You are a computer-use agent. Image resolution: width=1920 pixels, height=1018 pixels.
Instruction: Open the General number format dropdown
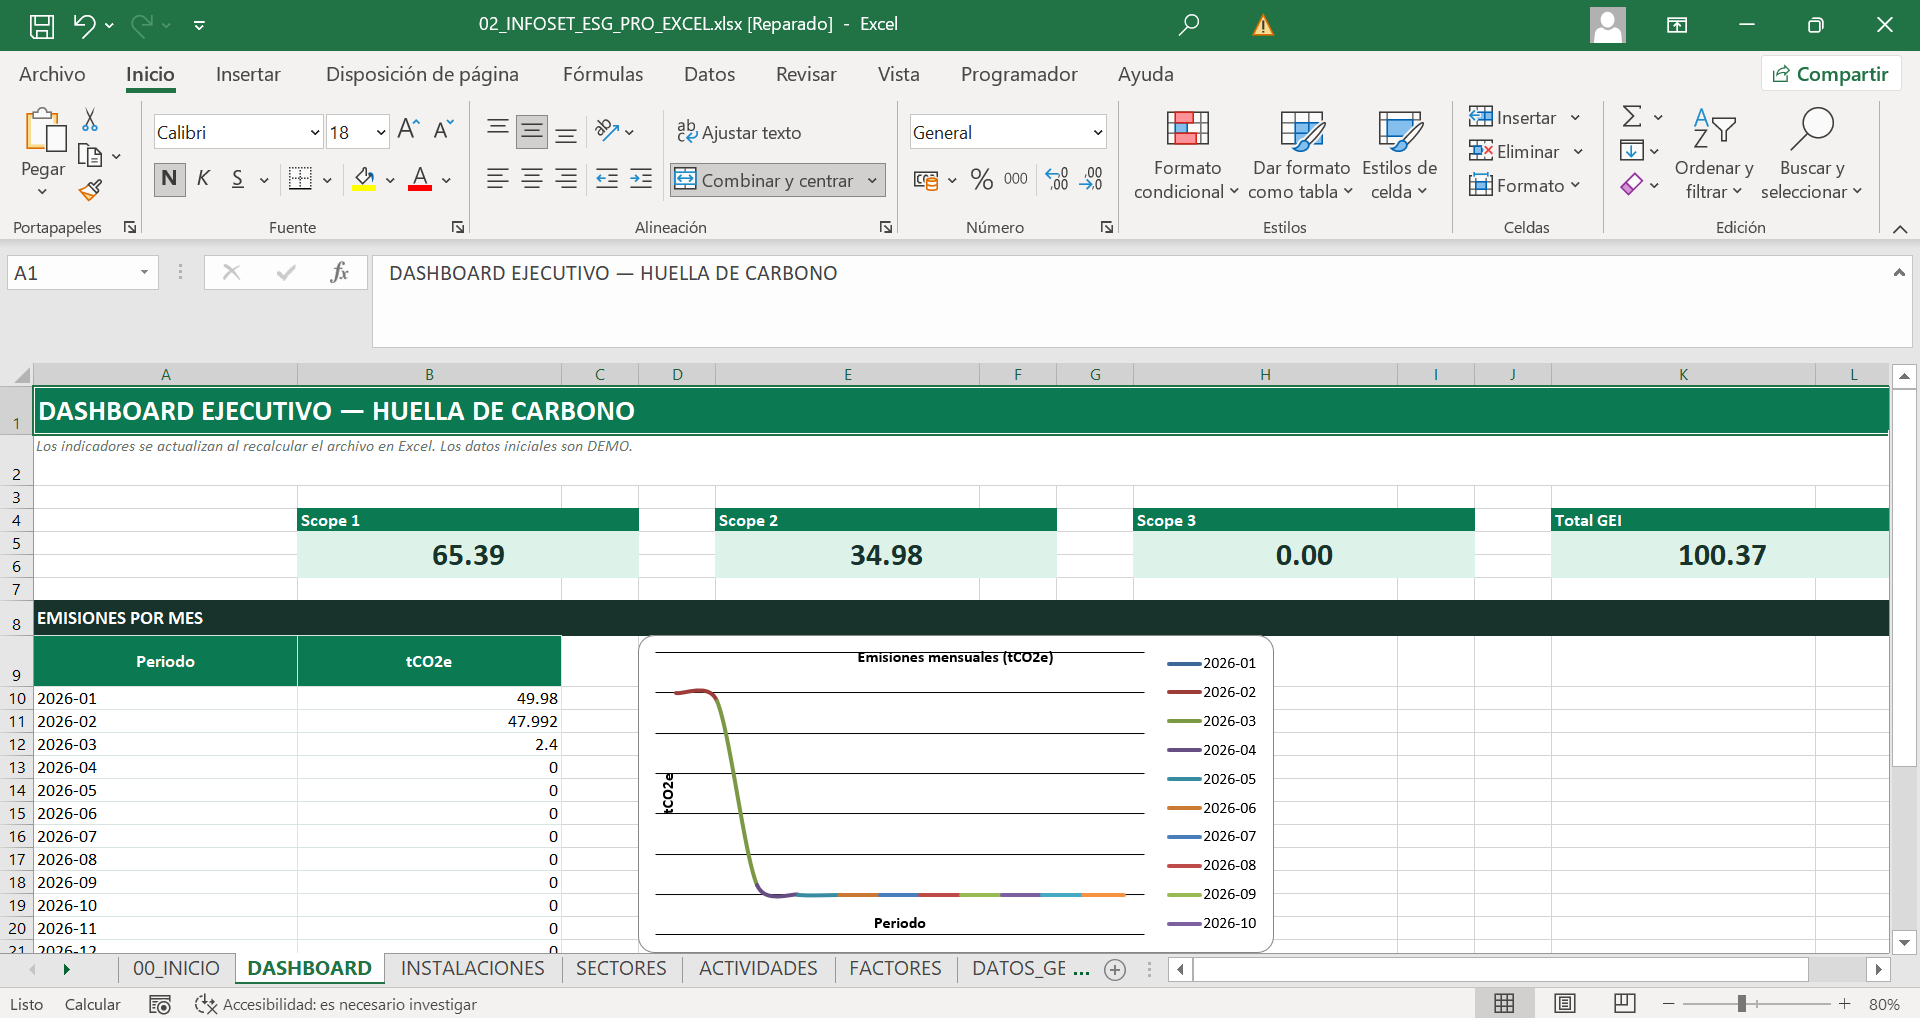point(1097,132)
